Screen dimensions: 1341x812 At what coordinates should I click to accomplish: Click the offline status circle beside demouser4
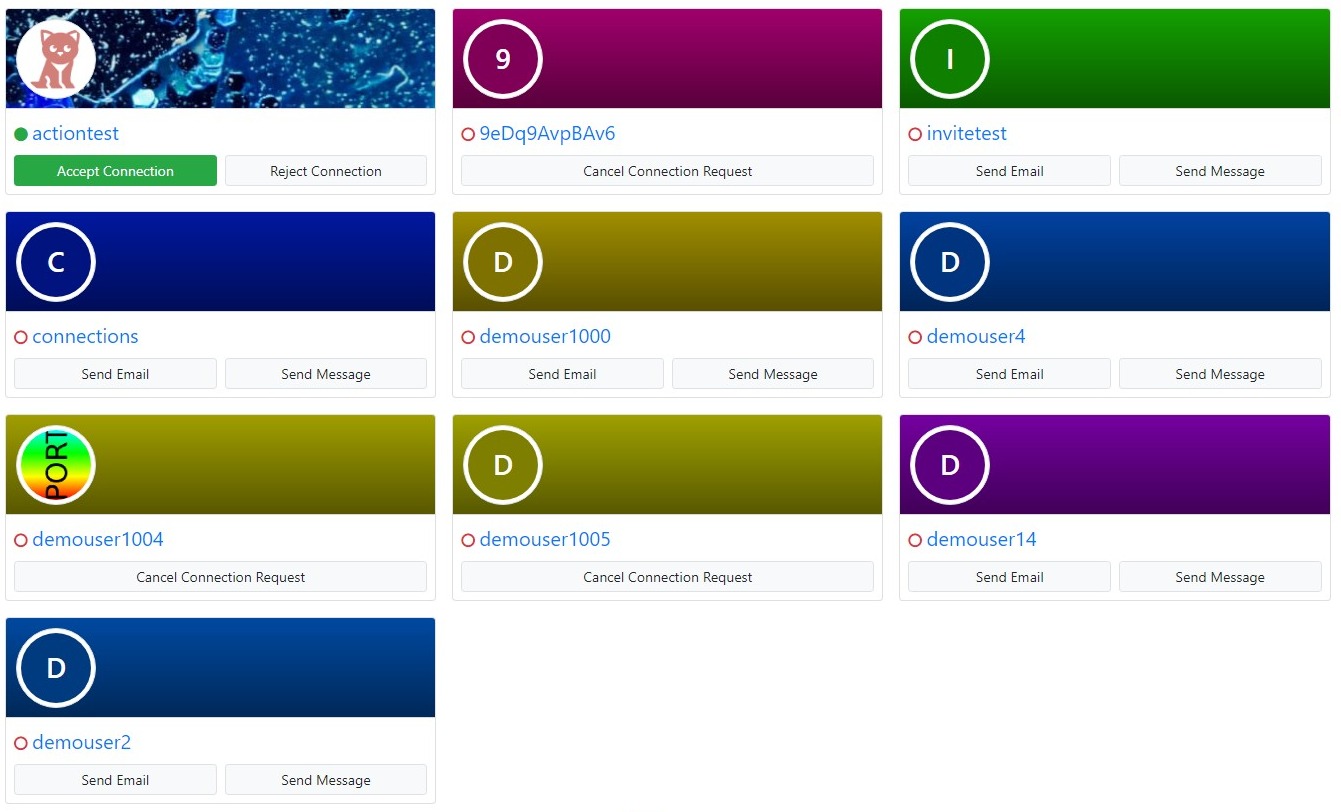pos(915,337)
